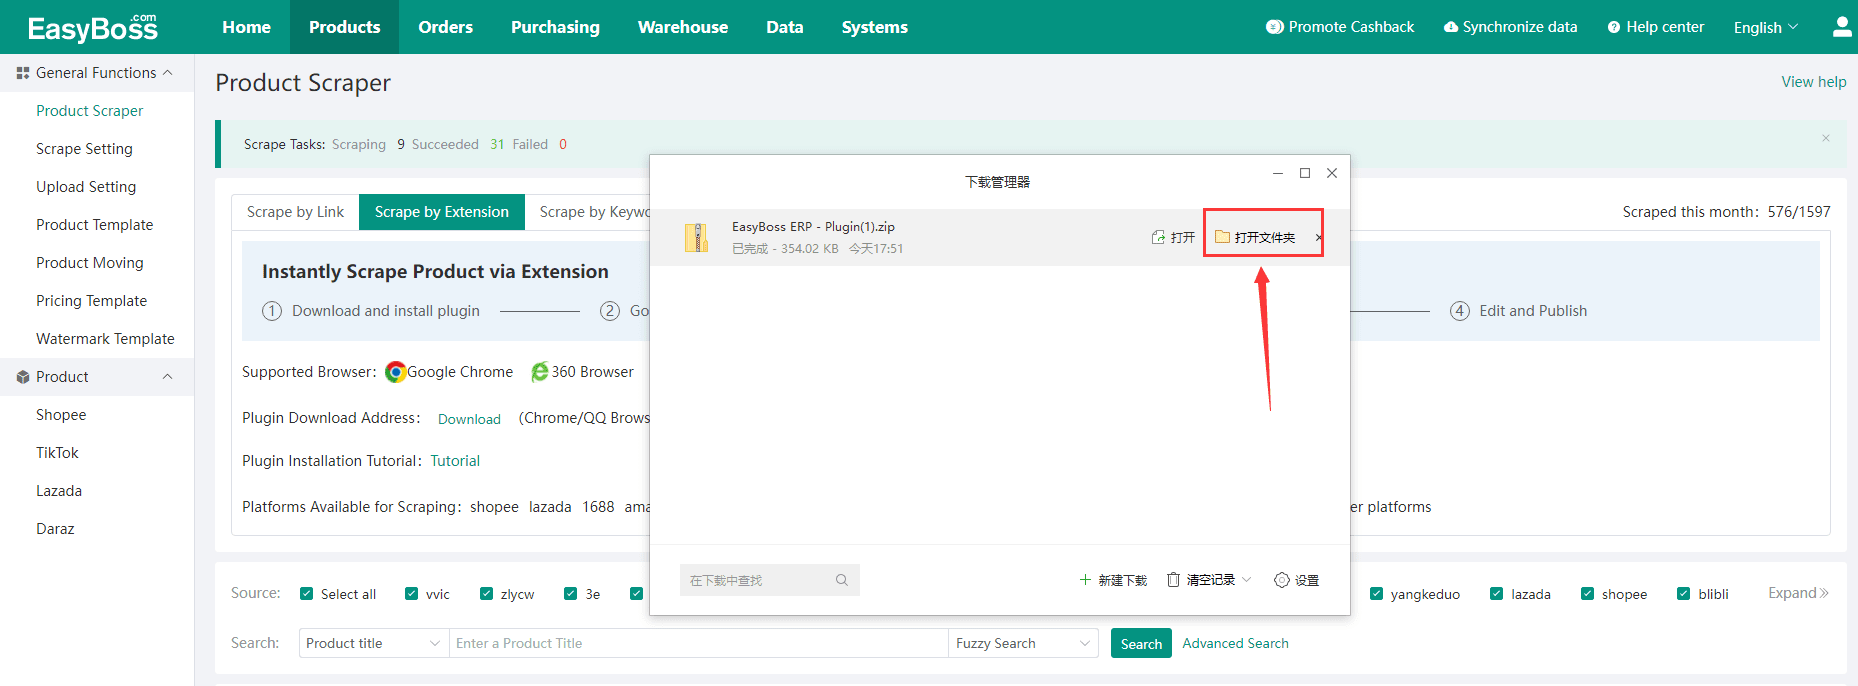Open Watermark Template in the sidebar
Image resolution: width=1858 pixels, height=686 pixels.
point(105,339)
